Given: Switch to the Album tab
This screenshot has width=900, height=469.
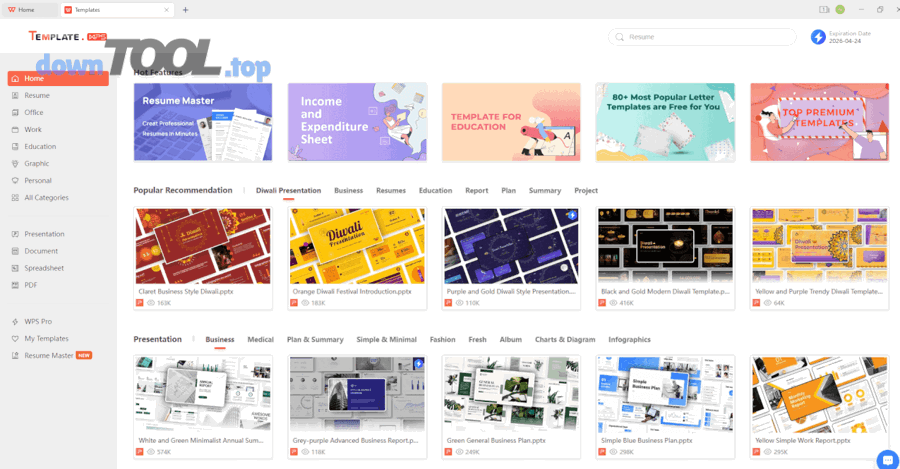Looking at the screenshot, I should pyautogui.click(x=510, y=340).
